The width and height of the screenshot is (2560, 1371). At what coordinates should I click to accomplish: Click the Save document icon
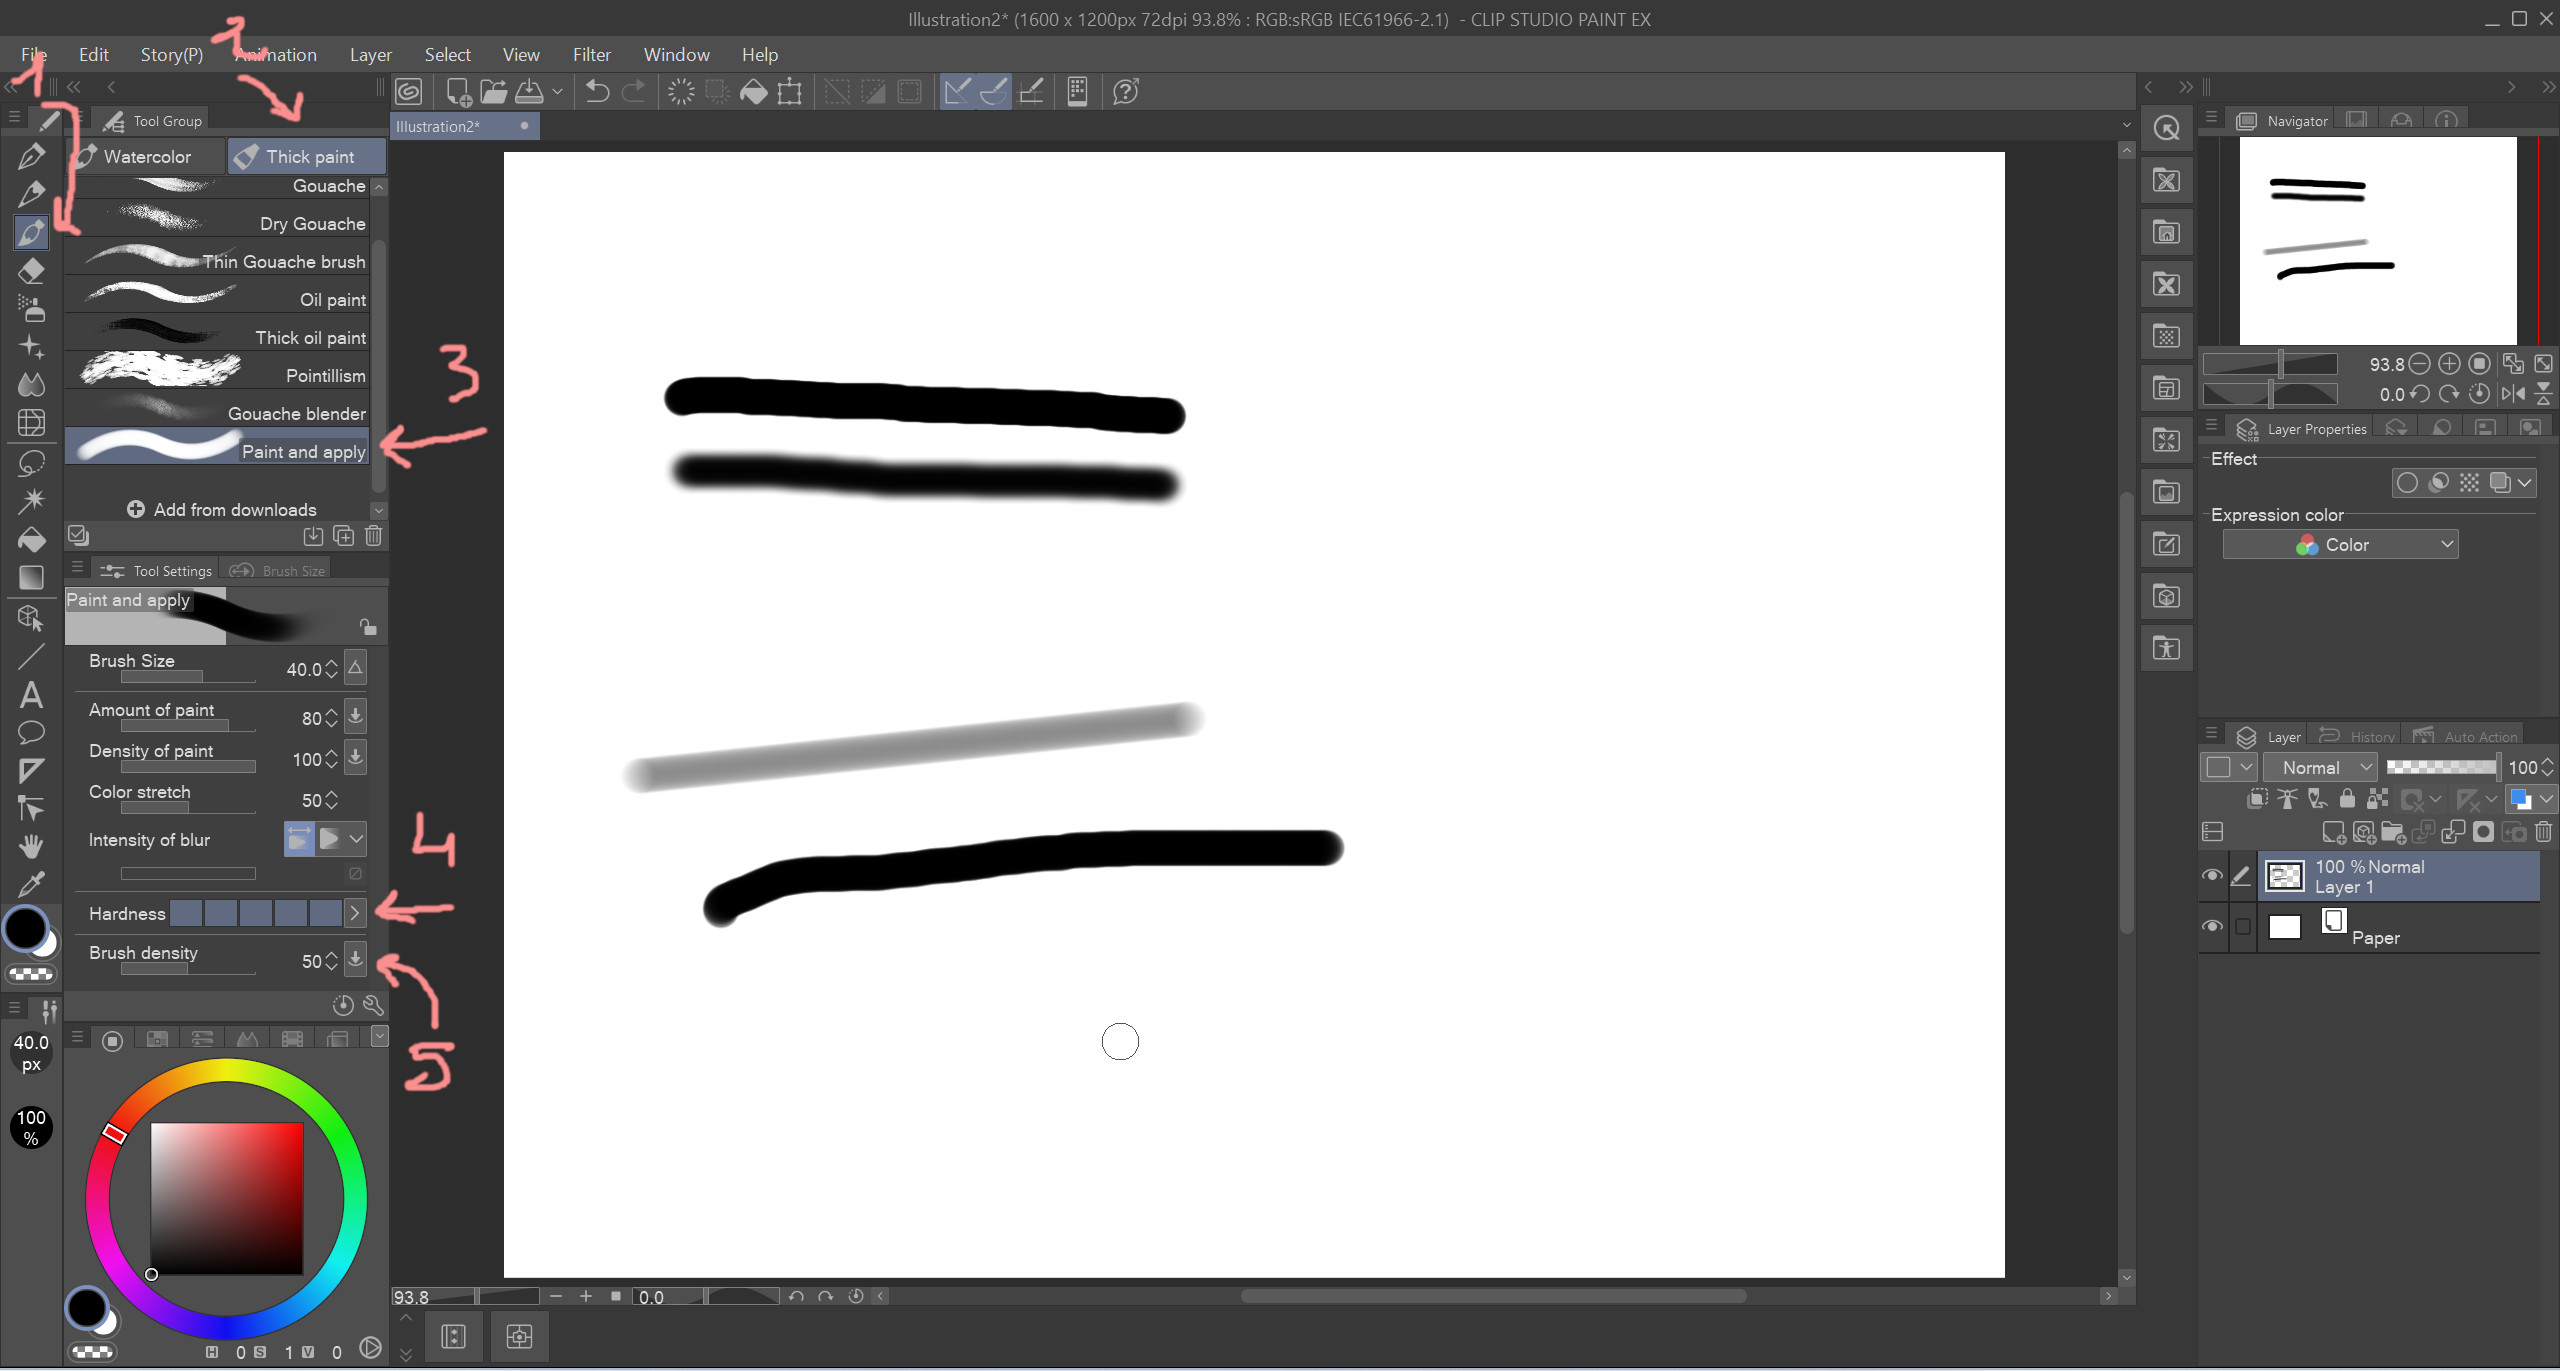pos(529,92)
